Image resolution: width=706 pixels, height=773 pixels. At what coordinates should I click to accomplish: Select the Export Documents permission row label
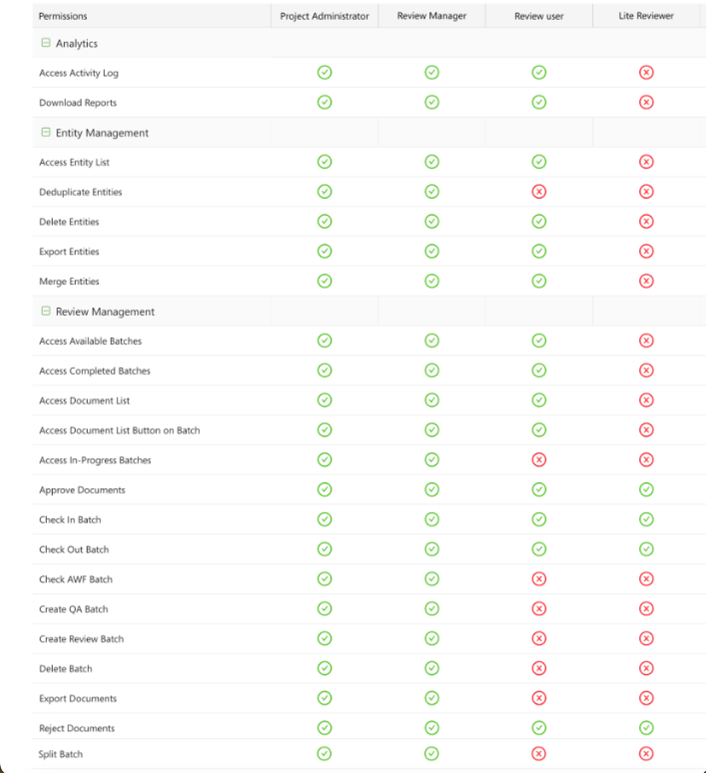tap(78, 698)
